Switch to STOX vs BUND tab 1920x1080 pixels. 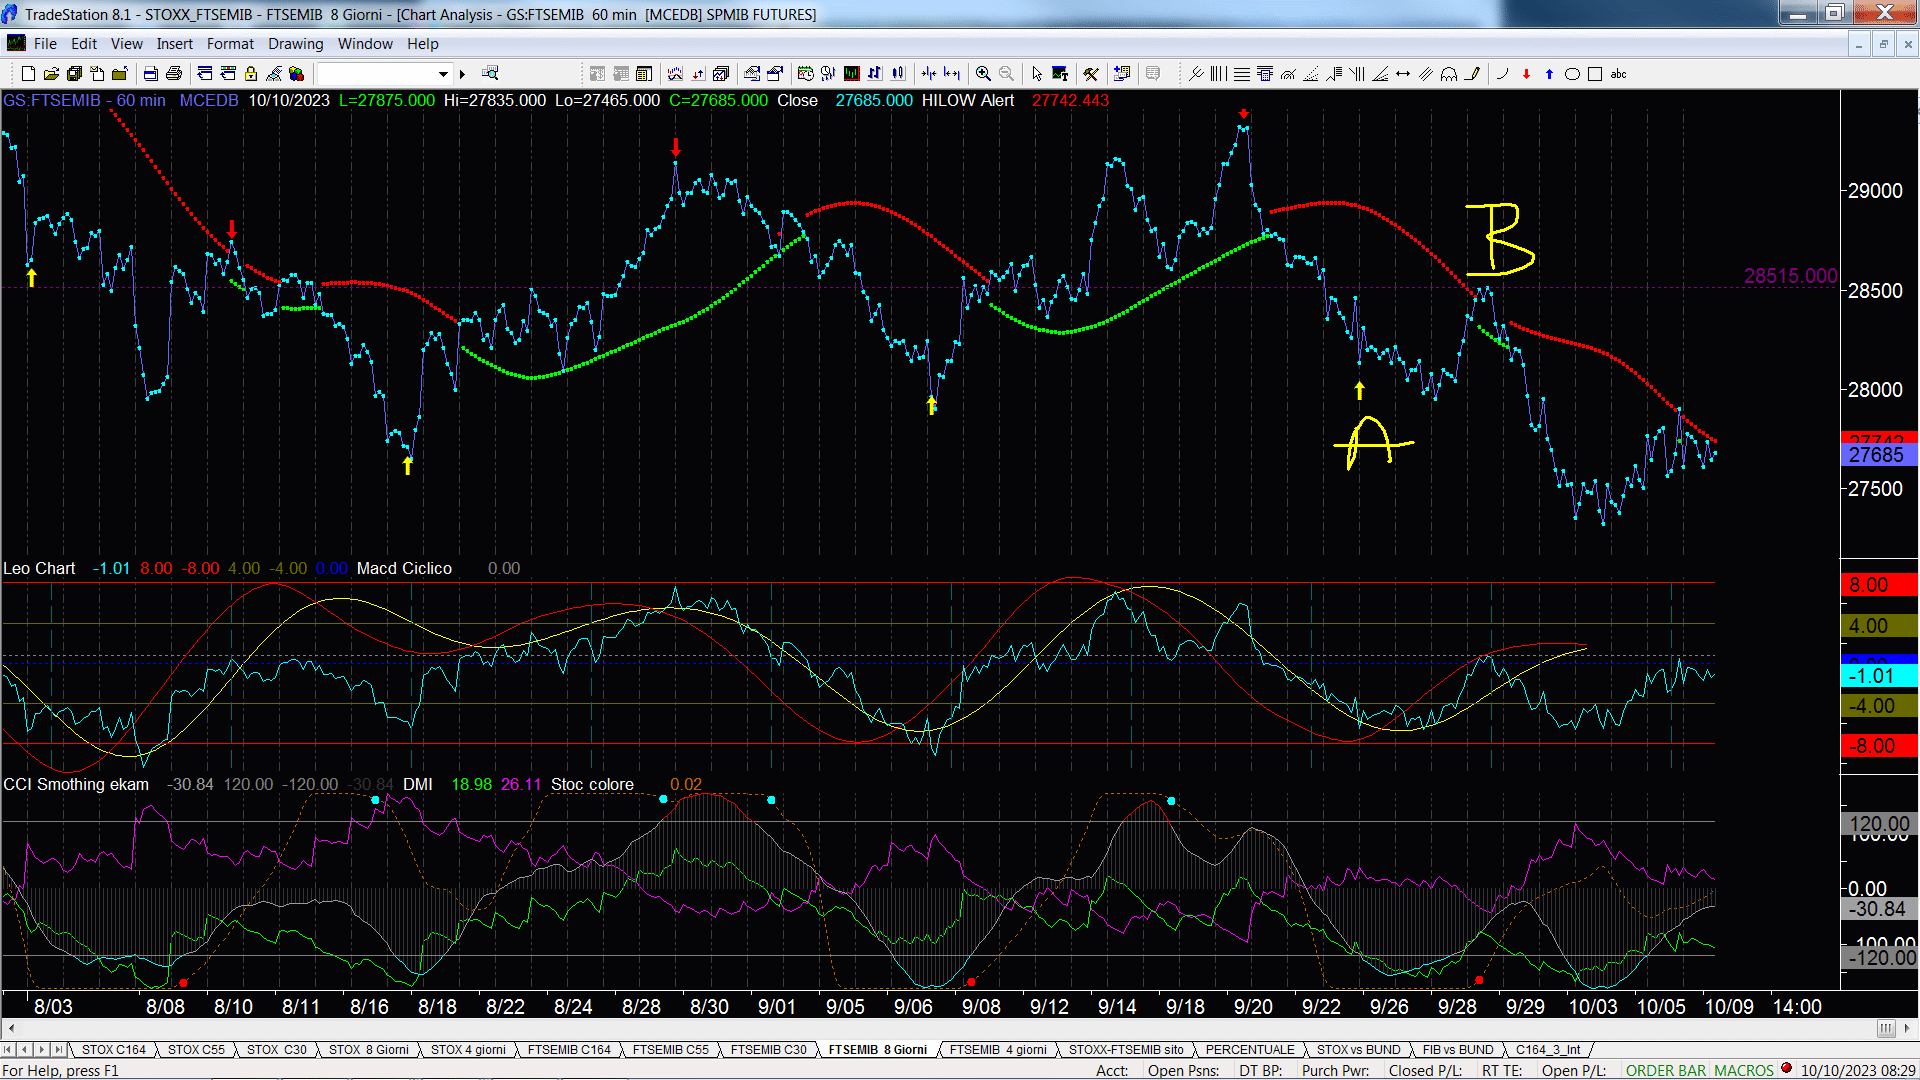tap(1359, 1050)
